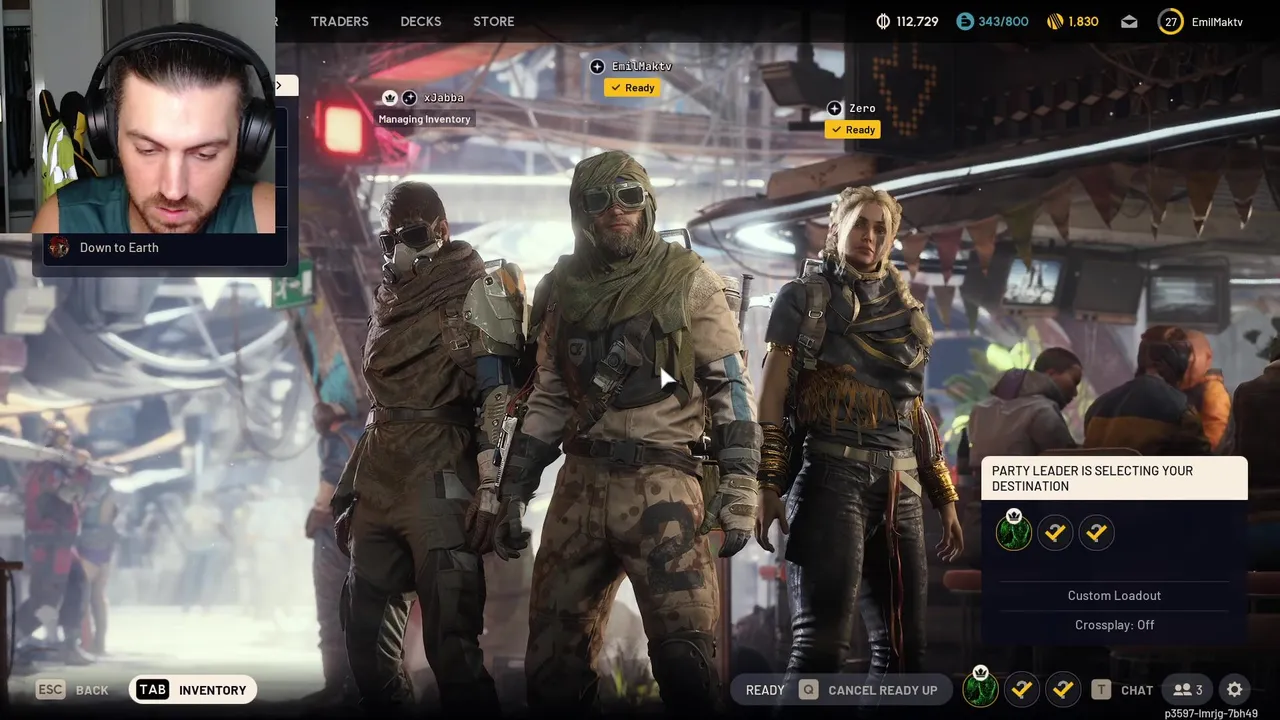Click the plus emblem next to EmilMaktv nameplate
Screen dimensions: 1280x720
tap(597, 66)
